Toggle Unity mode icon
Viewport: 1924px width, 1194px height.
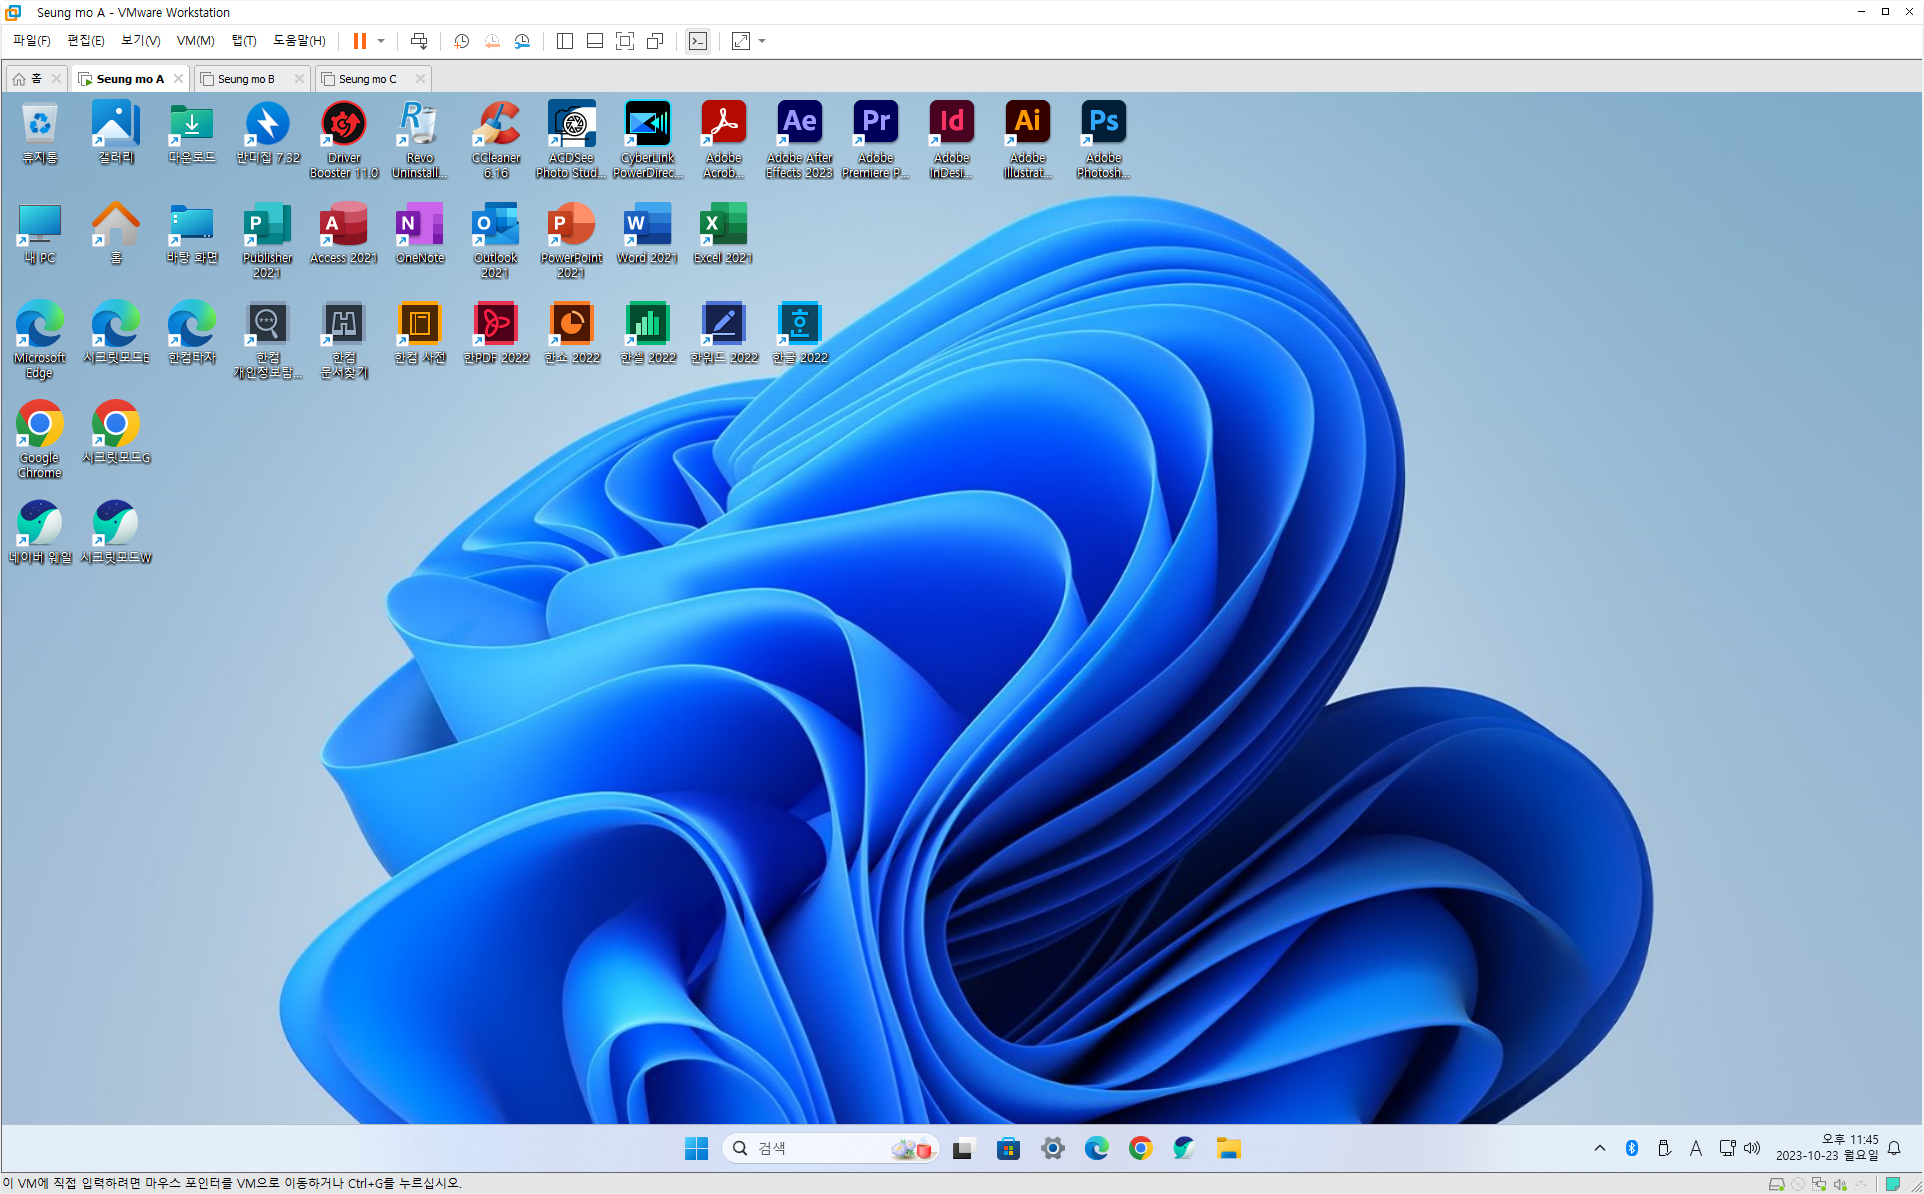click(655, 41)
